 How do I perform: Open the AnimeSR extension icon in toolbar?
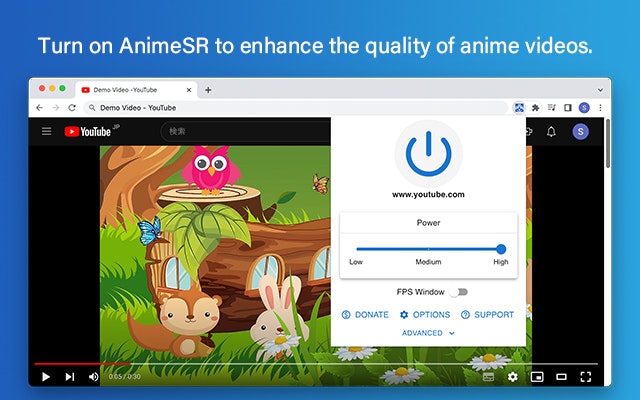519,108
